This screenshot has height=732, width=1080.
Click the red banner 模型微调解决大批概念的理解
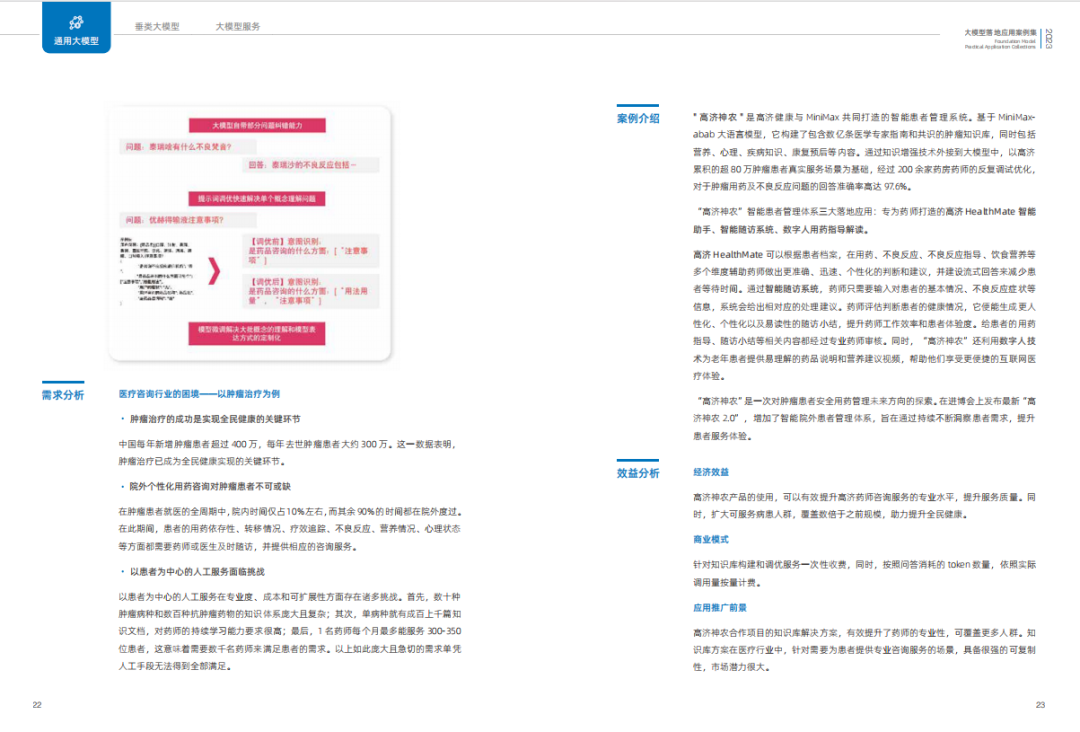pyautogui.click(x=257, y=333)
